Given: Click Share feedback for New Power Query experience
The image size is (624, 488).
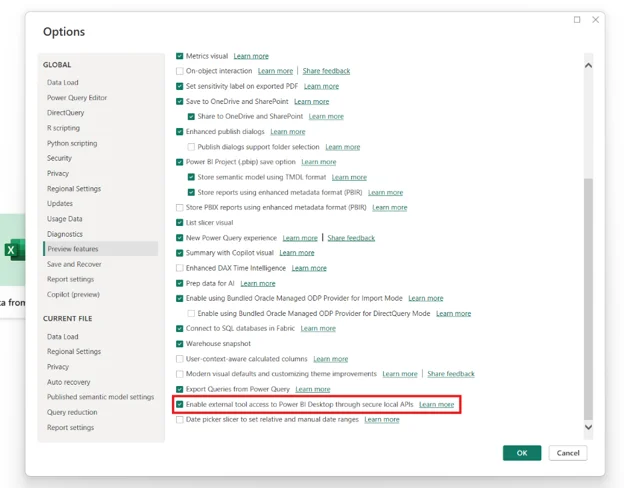Looking at the screenshot, I should click(x=351, y=238).
